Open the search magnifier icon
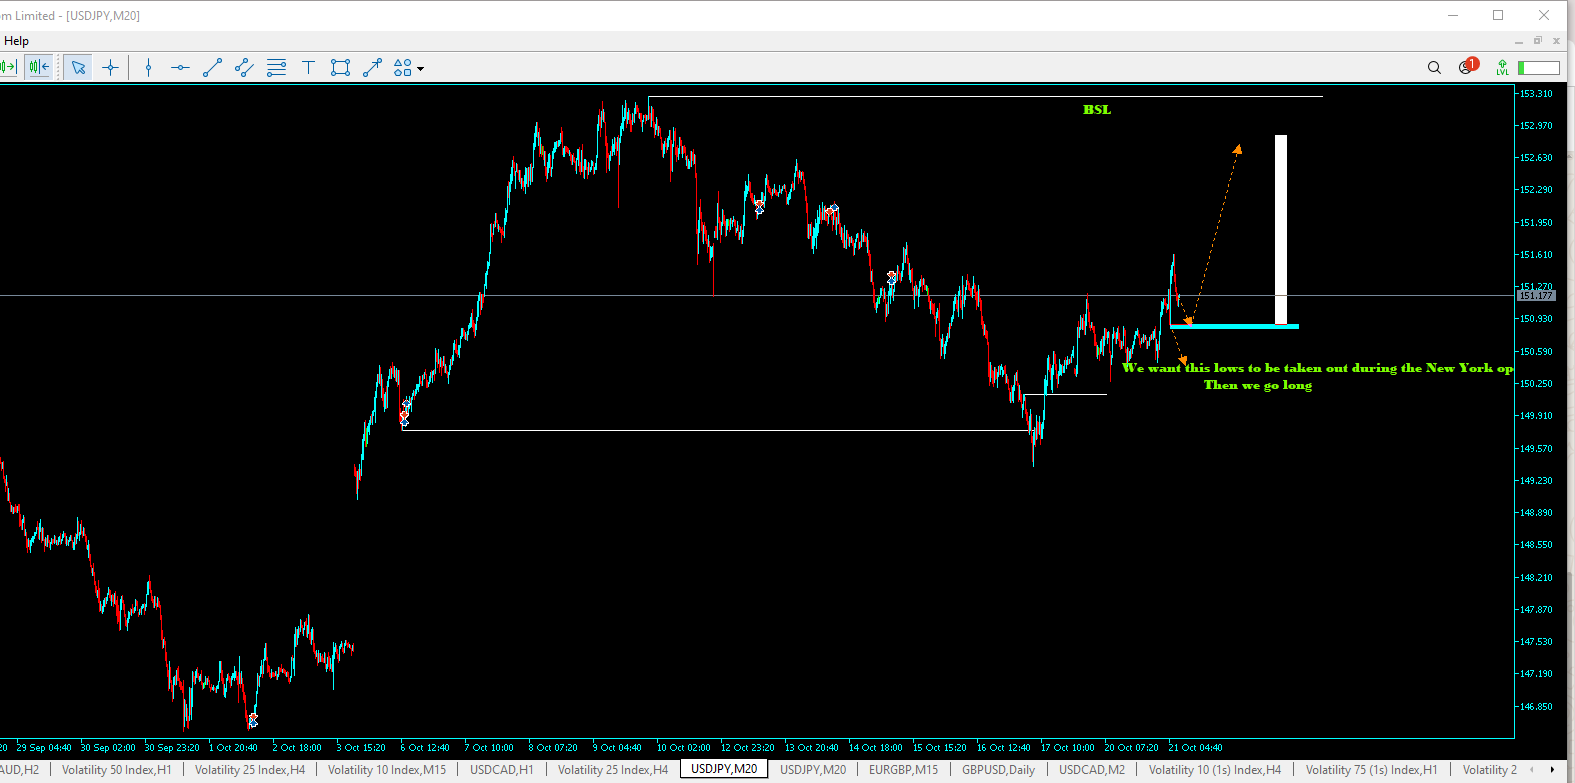The width and height of the screenshot is (1575, 783). (1434, 68)
